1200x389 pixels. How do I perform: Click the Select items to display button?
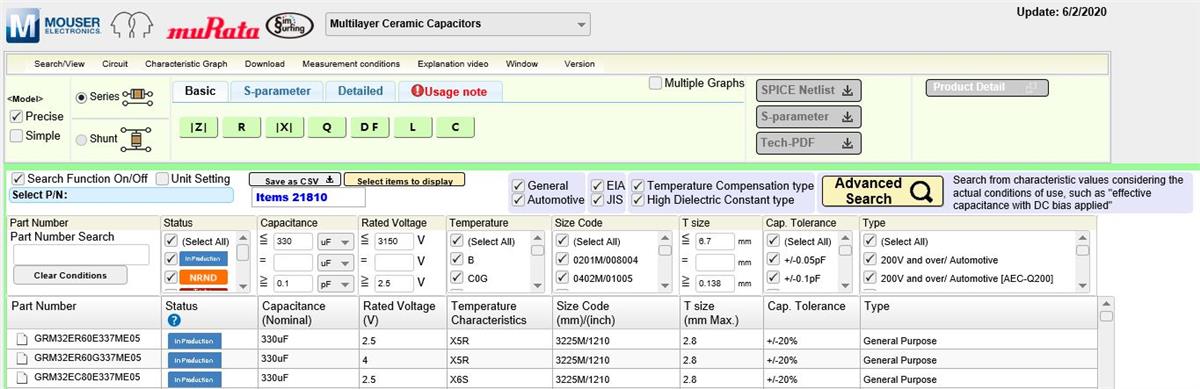click(x=404, y=181)
